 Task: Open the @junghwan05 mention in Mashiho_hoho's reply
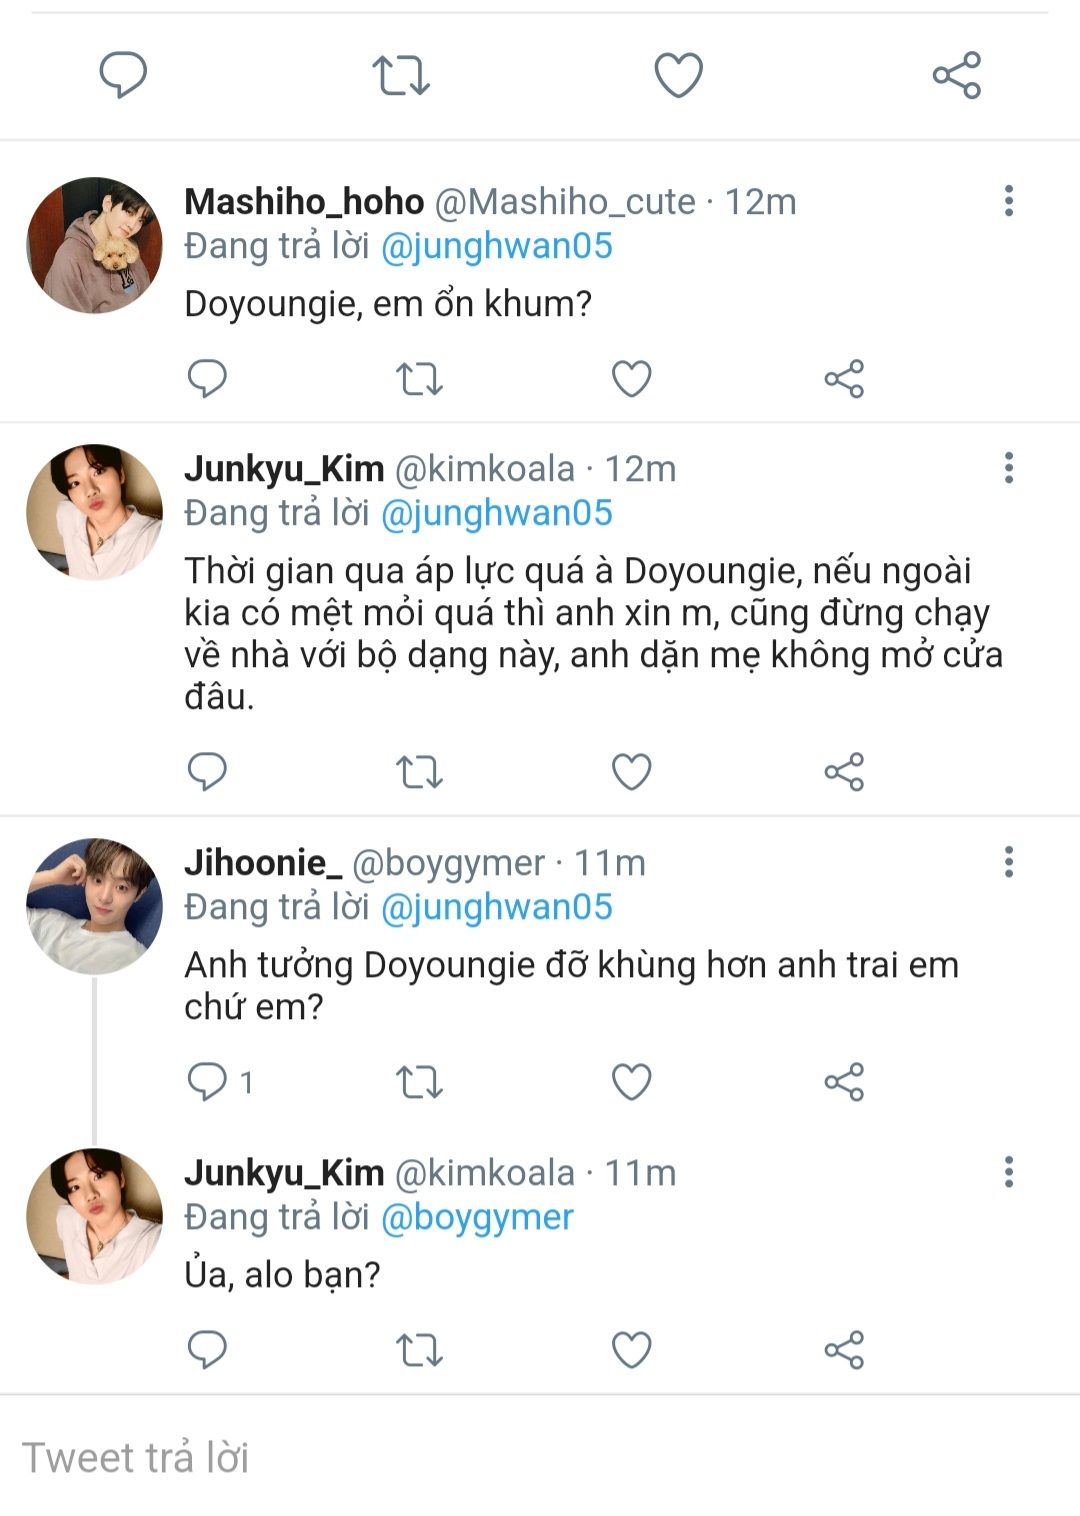(x=497, y=246)
